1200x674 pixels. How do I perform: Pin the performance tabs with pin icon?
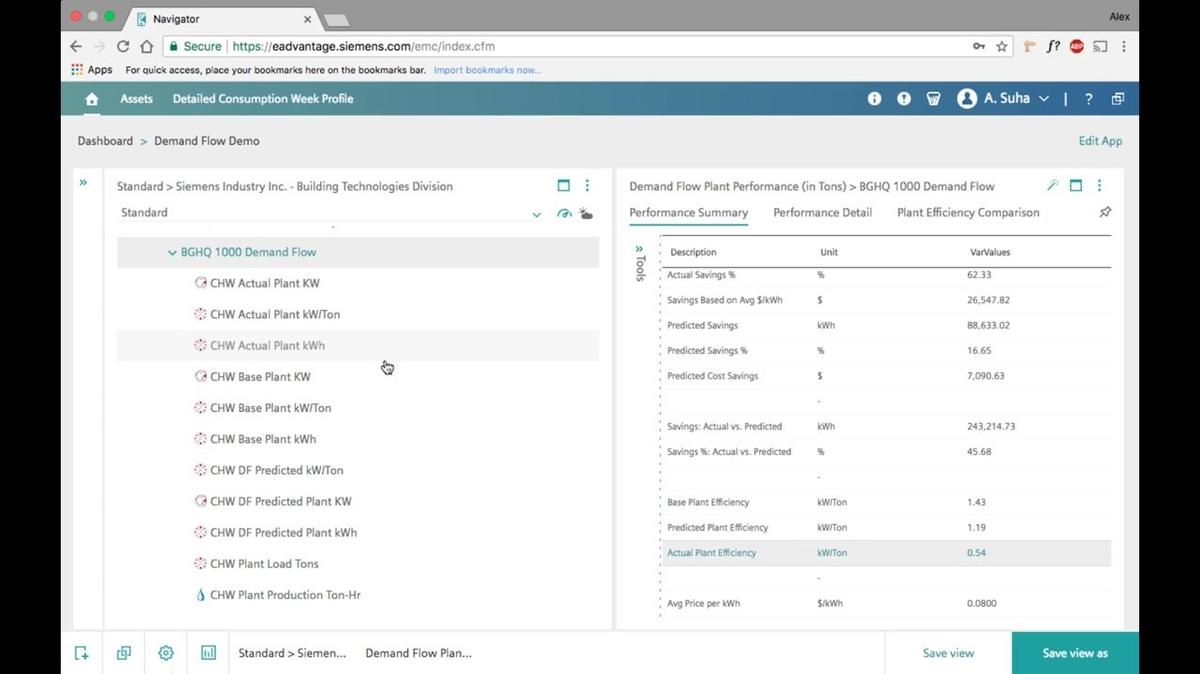(x=1105, y=213)
